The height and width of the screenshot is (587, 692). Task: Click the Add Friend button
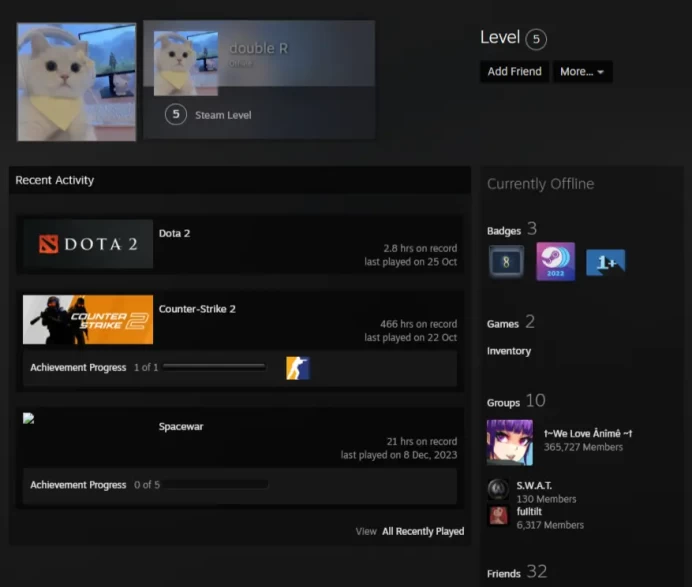click(514, 71)
